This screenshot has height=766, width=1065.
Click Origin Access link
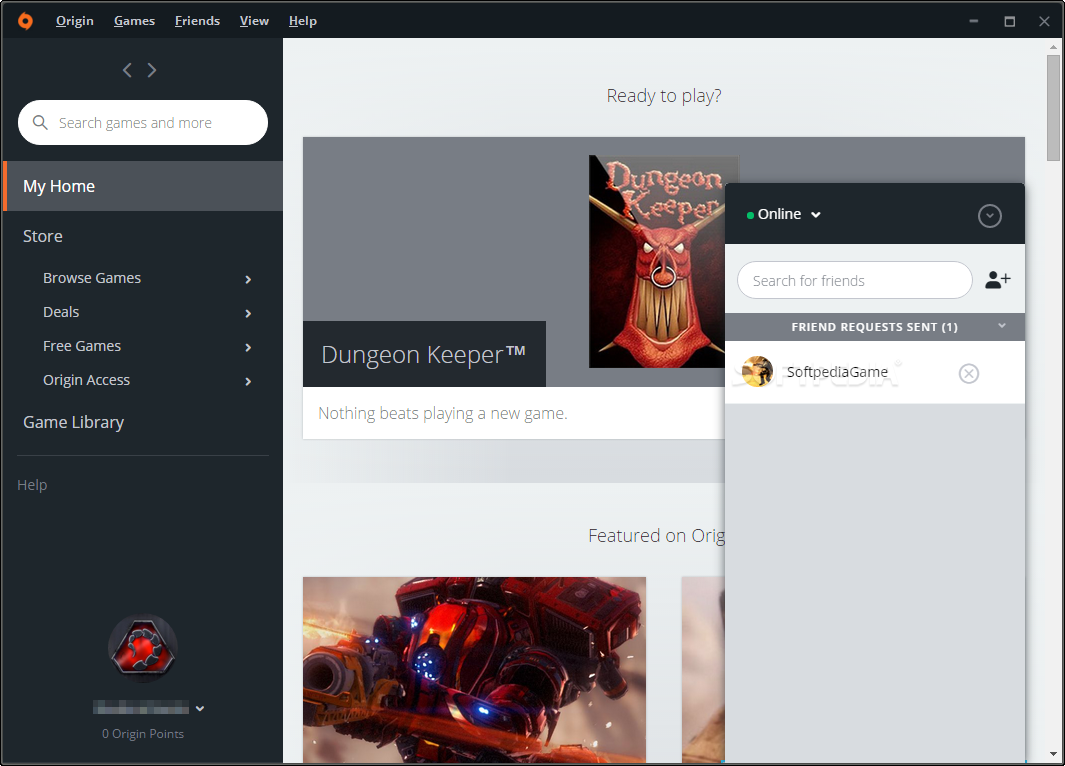point(86,380)
